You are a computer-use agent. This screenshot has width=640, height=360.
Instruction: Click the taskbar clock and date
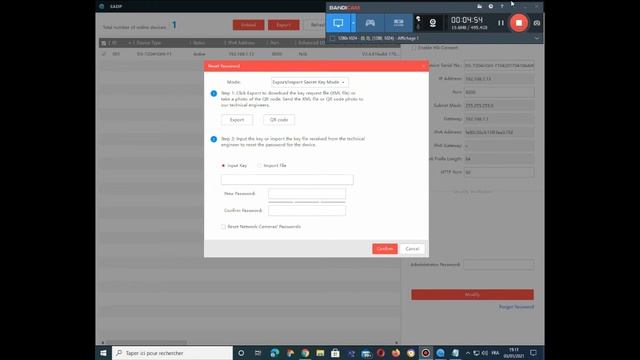513,353
